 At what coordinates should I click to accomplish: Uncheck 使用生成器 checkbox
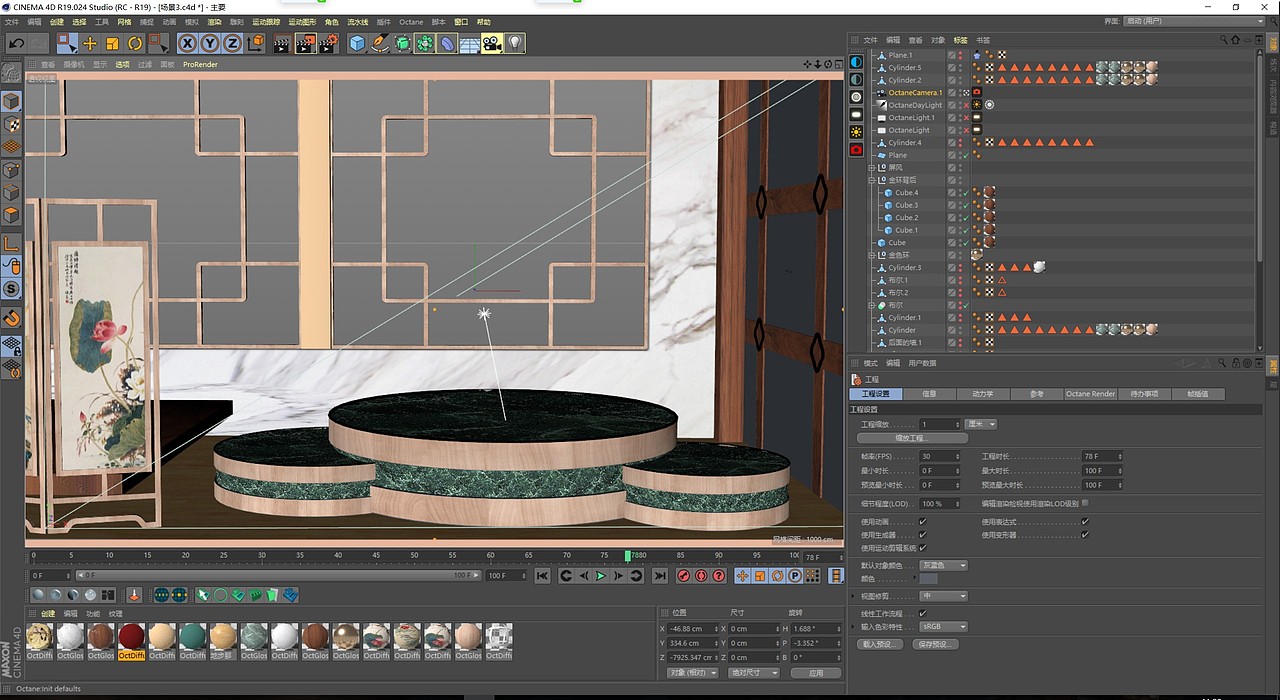pyautogui.click(x=923, y=535)
